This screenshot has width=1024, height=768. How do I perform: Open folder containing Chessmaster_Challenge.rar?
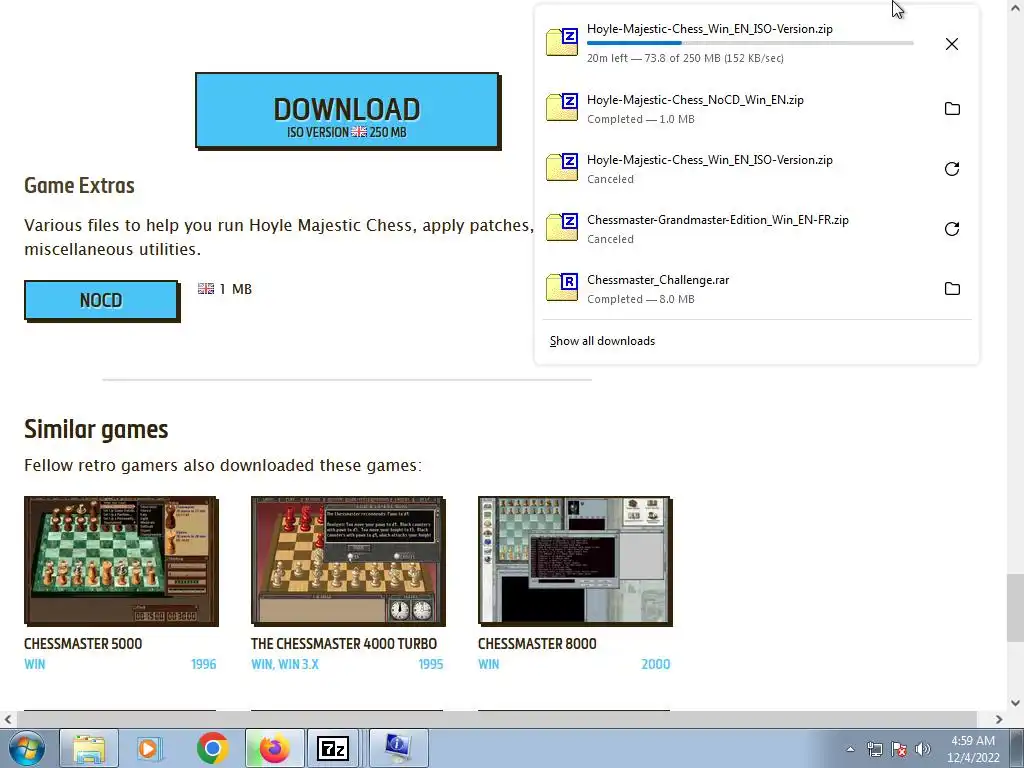(952, 289)
